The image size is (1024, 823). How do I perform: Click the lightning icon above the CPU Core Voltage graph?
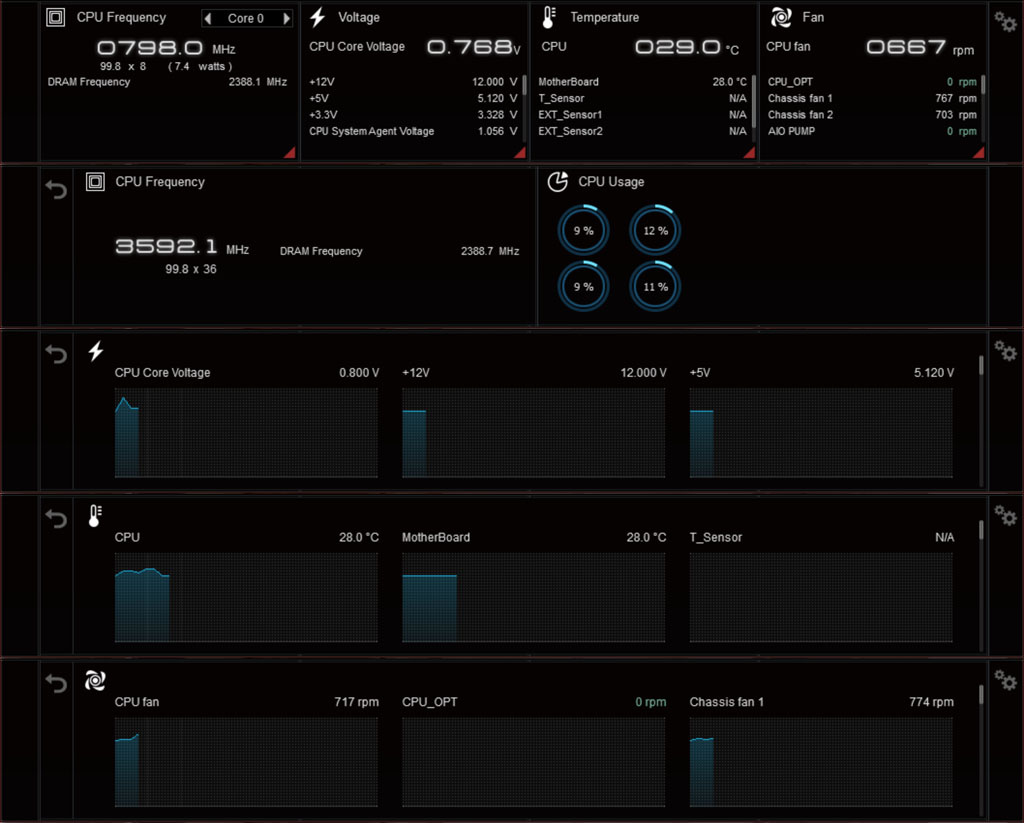[x=96, y=351]
